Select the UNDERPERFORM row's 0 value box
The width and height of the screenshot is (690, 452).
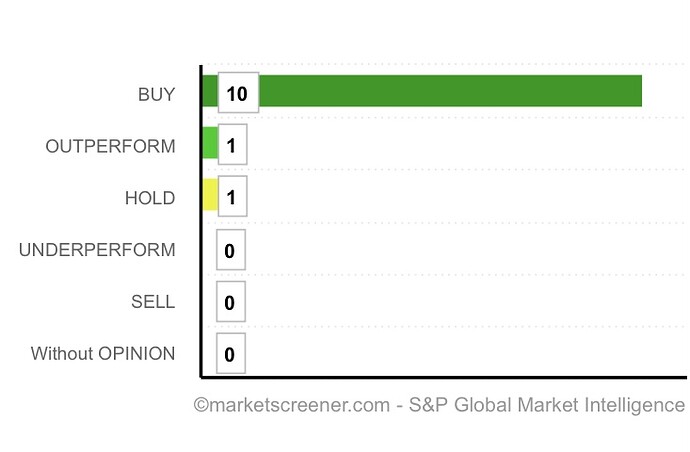tap(230, 250)
